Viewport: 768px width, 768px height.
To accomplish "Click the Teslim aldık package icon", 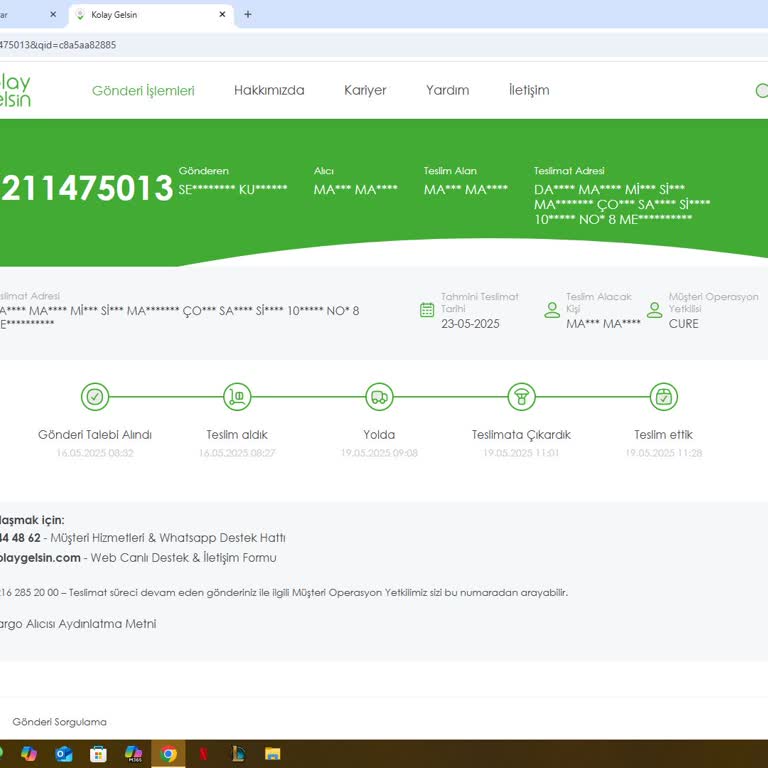I will (x=237, y=397).
